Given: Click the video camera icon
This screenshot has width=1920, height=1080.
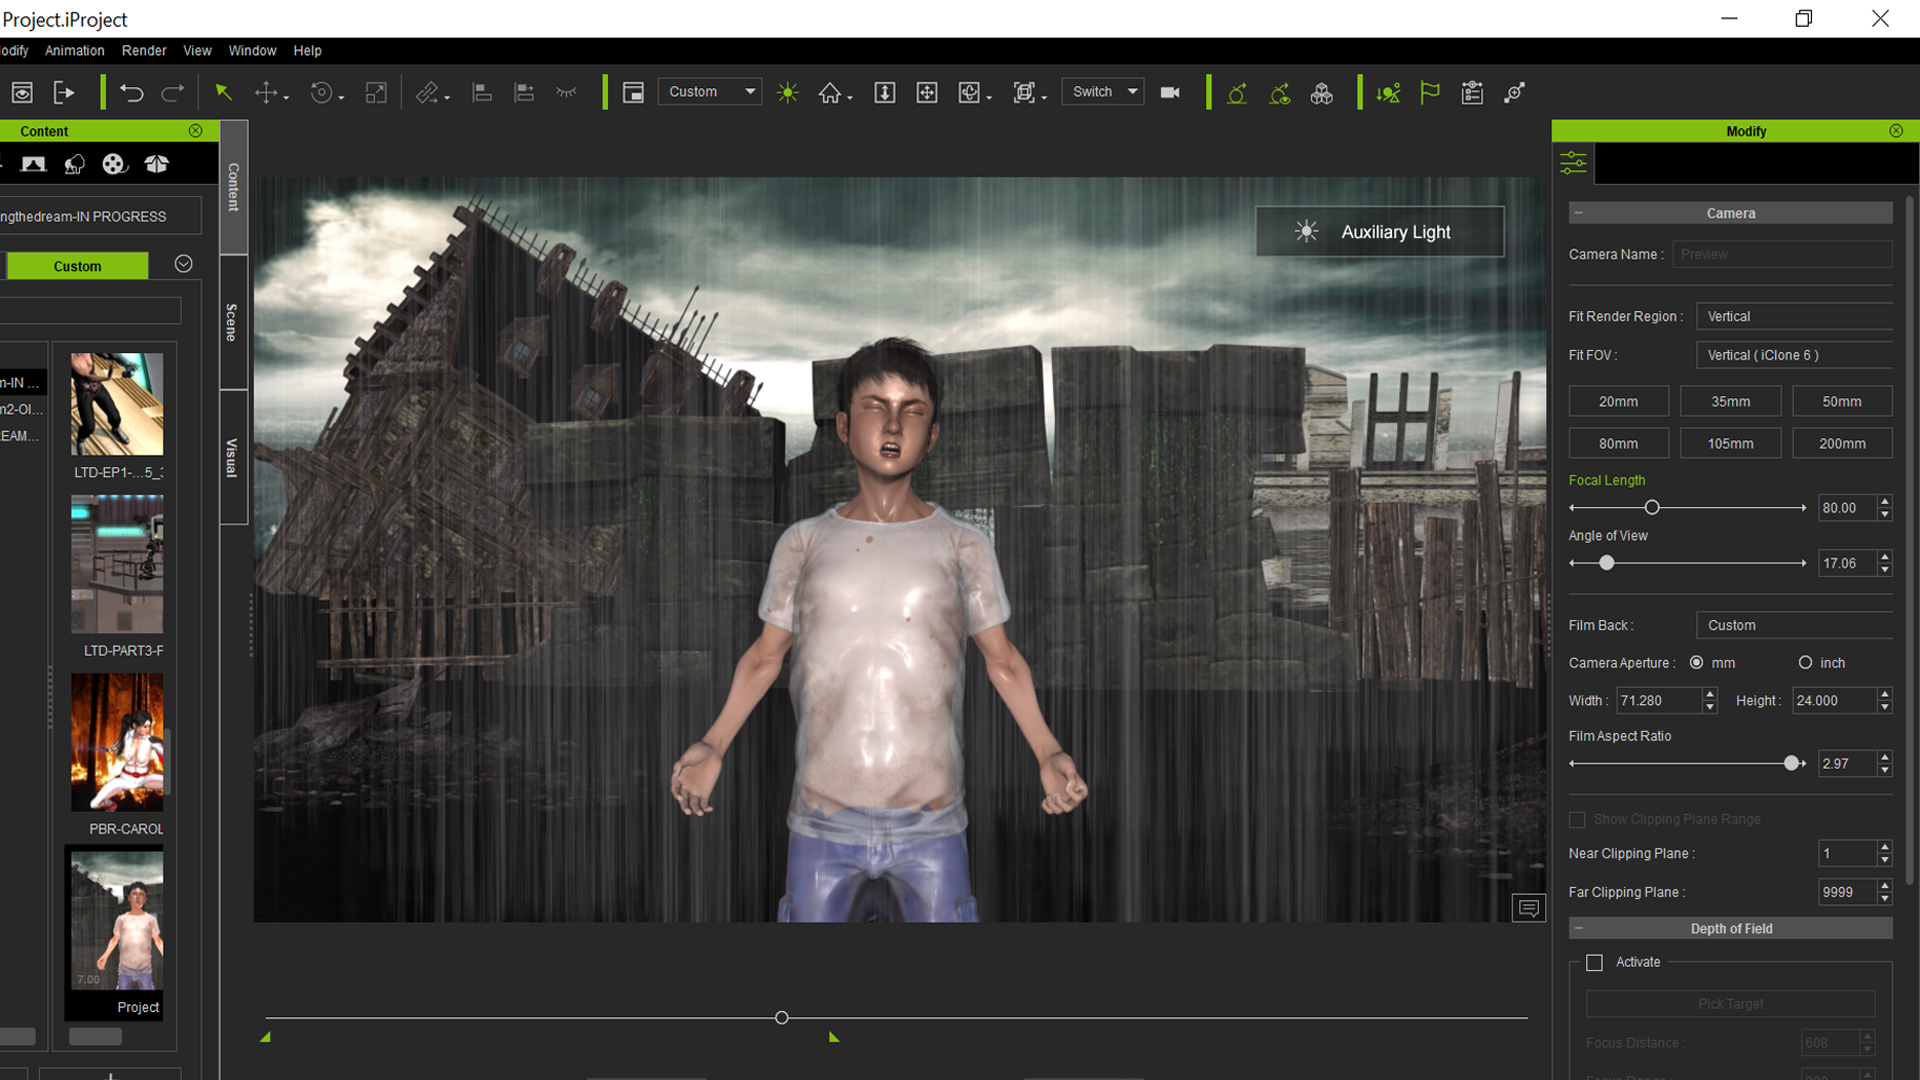Looking at the screenshot, I should click(1170, 93).
